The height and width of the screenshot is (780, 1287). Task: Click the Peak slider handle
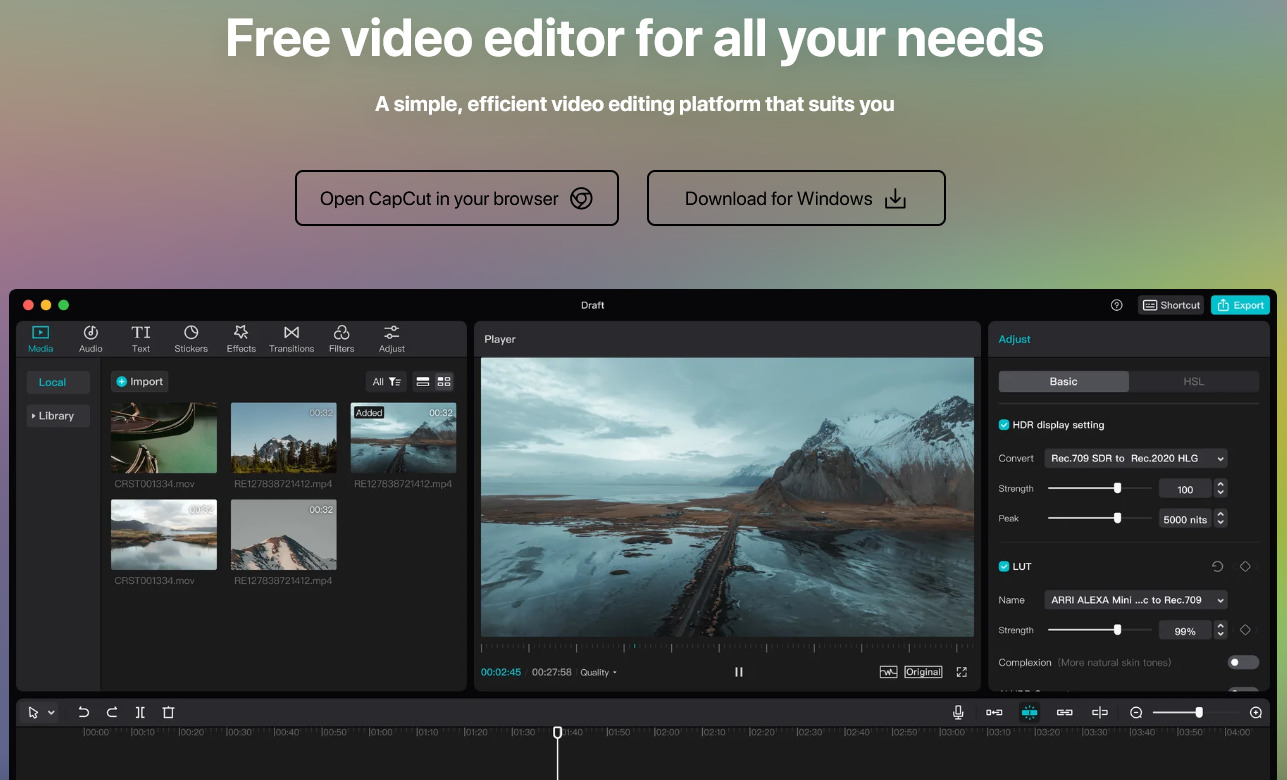click(1117, 518)
